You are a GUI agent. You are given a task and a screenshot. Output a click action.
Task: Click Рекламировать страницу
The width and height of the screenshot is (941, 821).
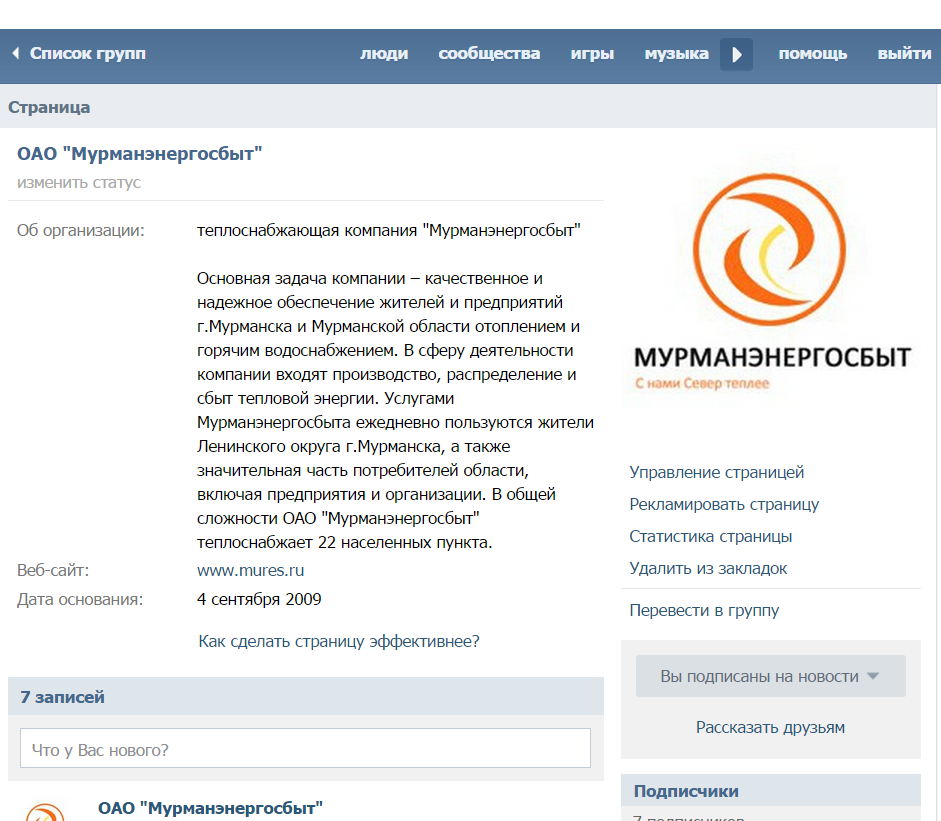pyautogui.click(x=724, y=505)
